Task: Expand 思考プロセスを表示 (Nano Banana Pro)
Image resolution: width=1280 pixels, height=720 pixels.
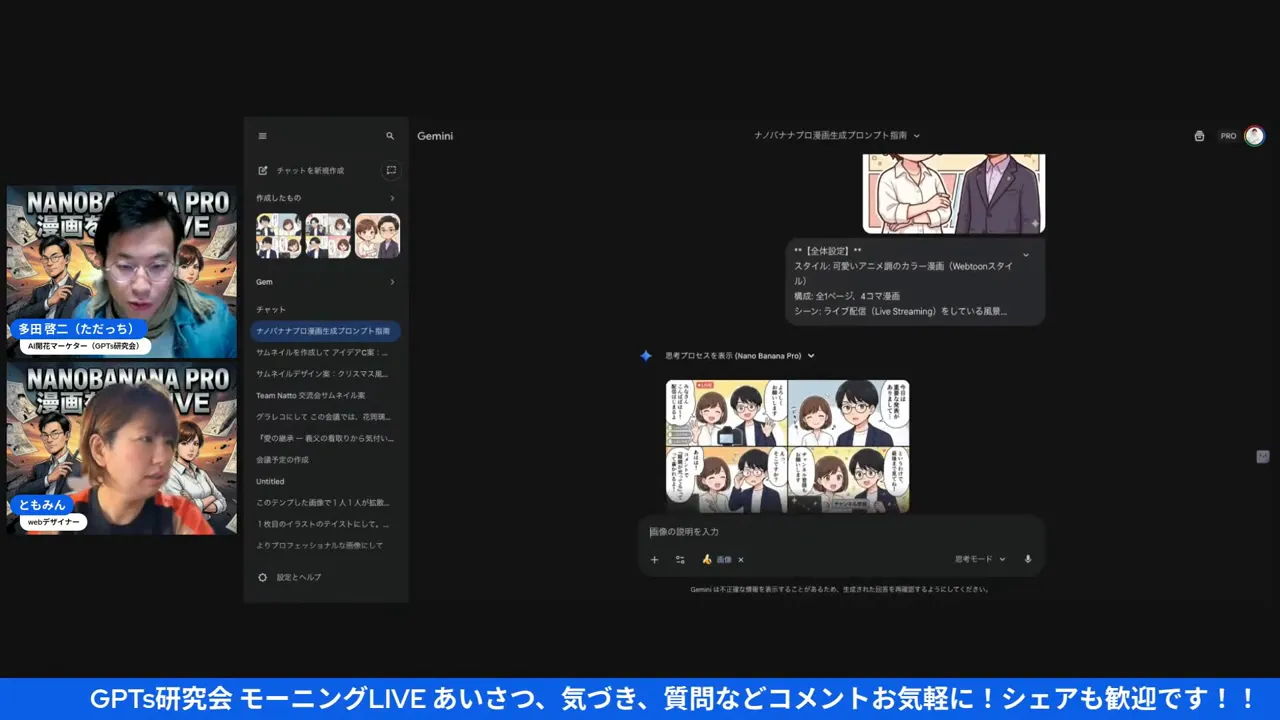Action: [x=810, y=355]
